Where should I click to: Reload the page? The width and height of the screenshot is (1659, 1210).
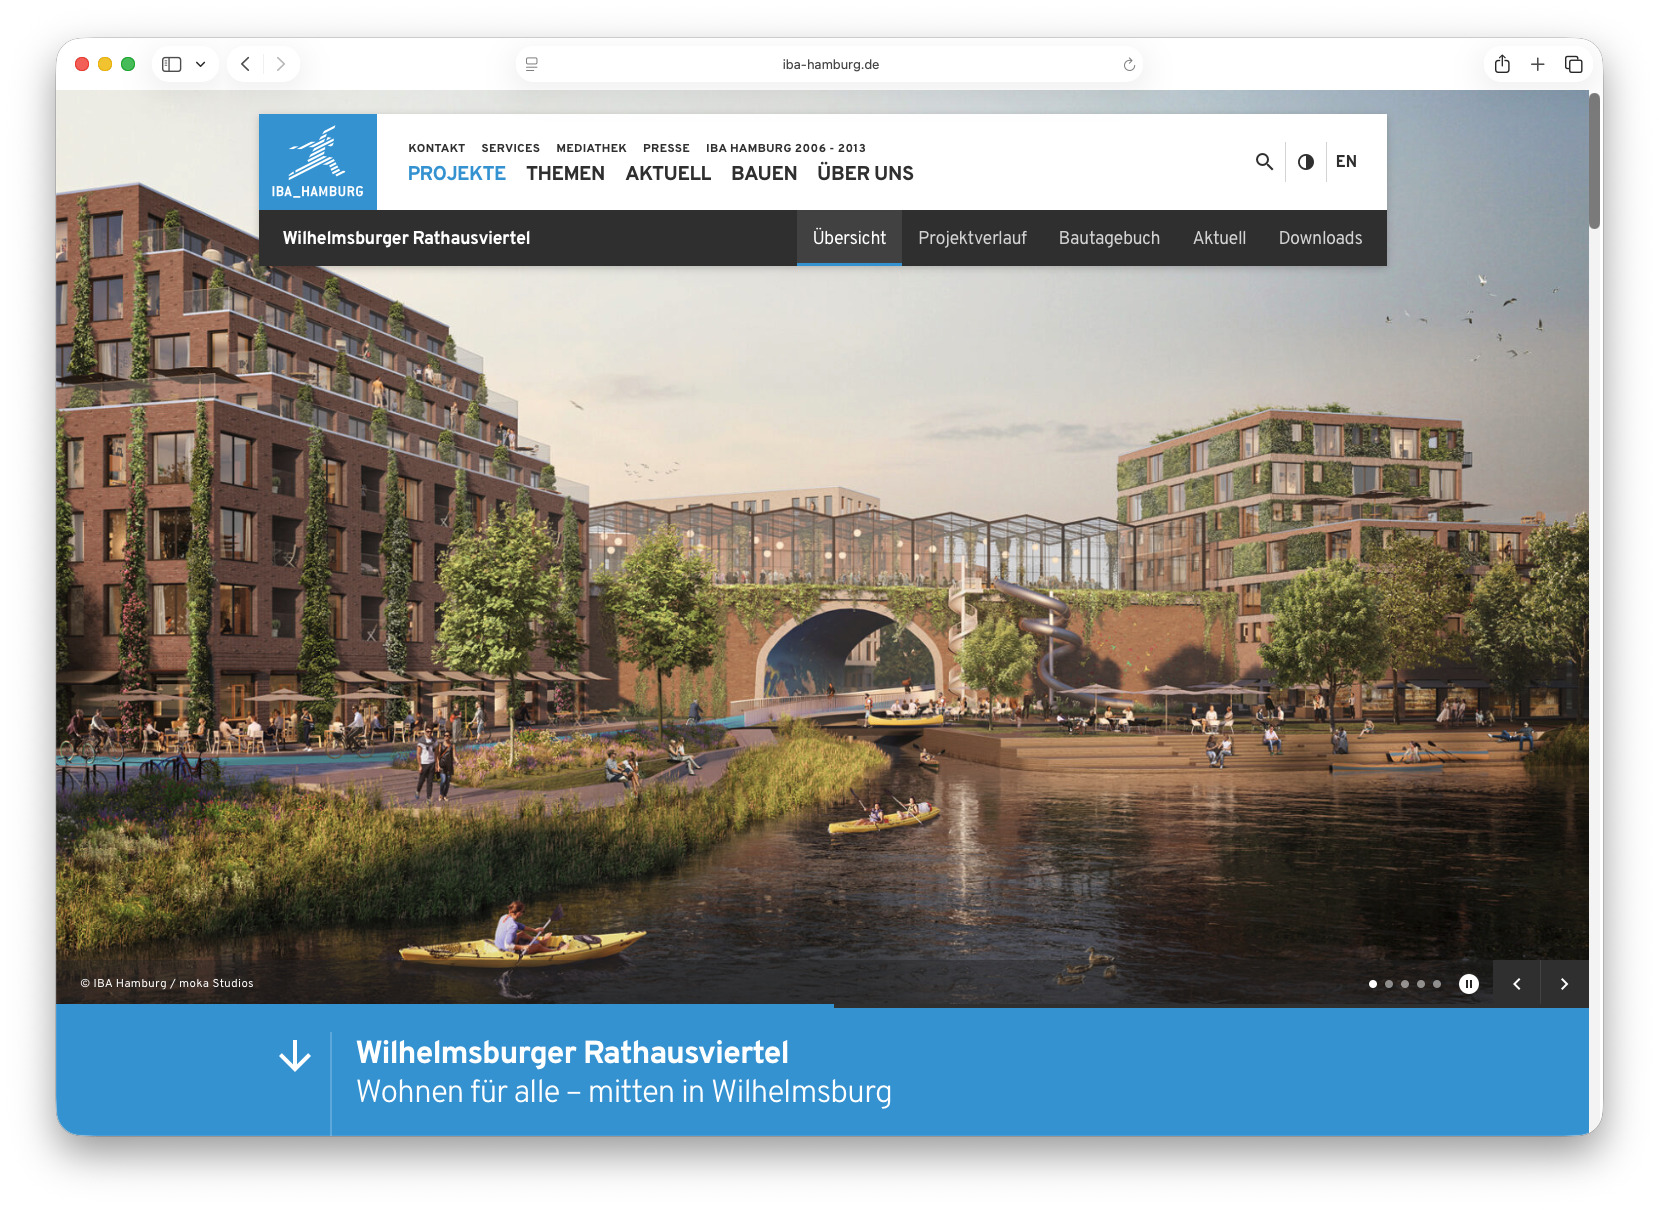[1129, 64]
